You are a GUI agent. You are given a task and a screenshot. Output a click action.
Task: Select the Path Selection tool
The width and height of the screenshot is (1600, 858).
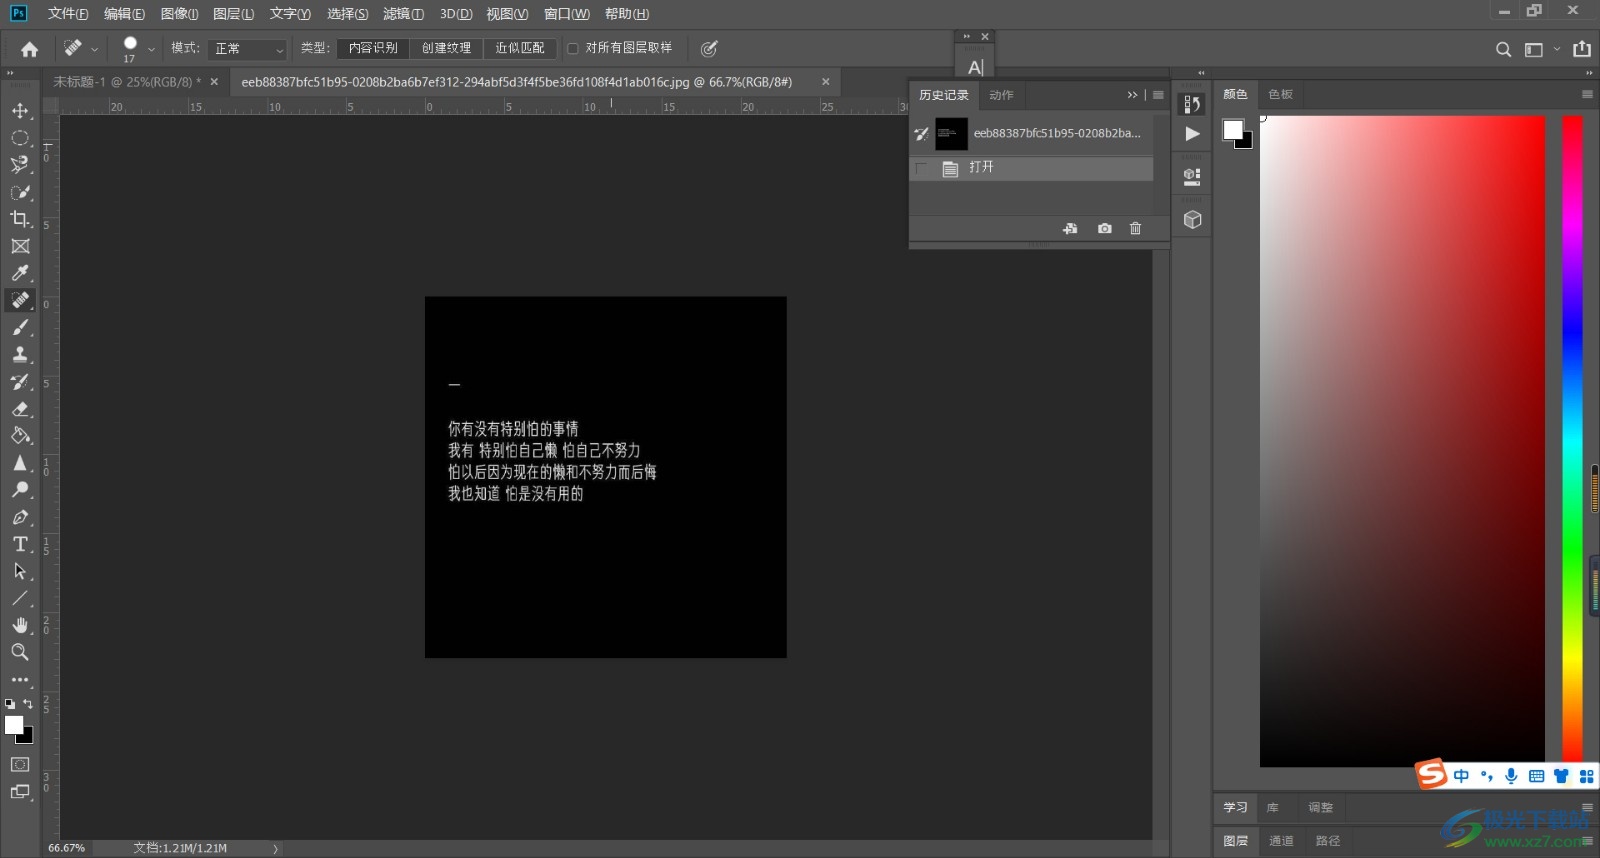pyautogui.click(x=20, y=571)
